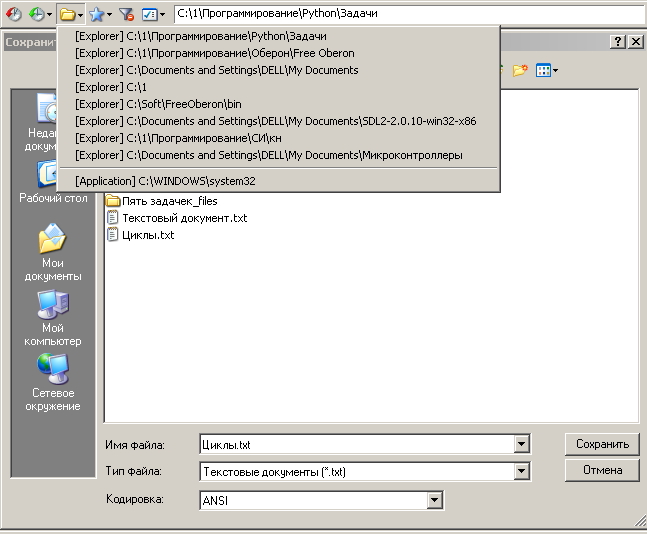The width and height of the screenshot is (647, 534).
Task: Click the Отмена button
Action: pos(602,470)
